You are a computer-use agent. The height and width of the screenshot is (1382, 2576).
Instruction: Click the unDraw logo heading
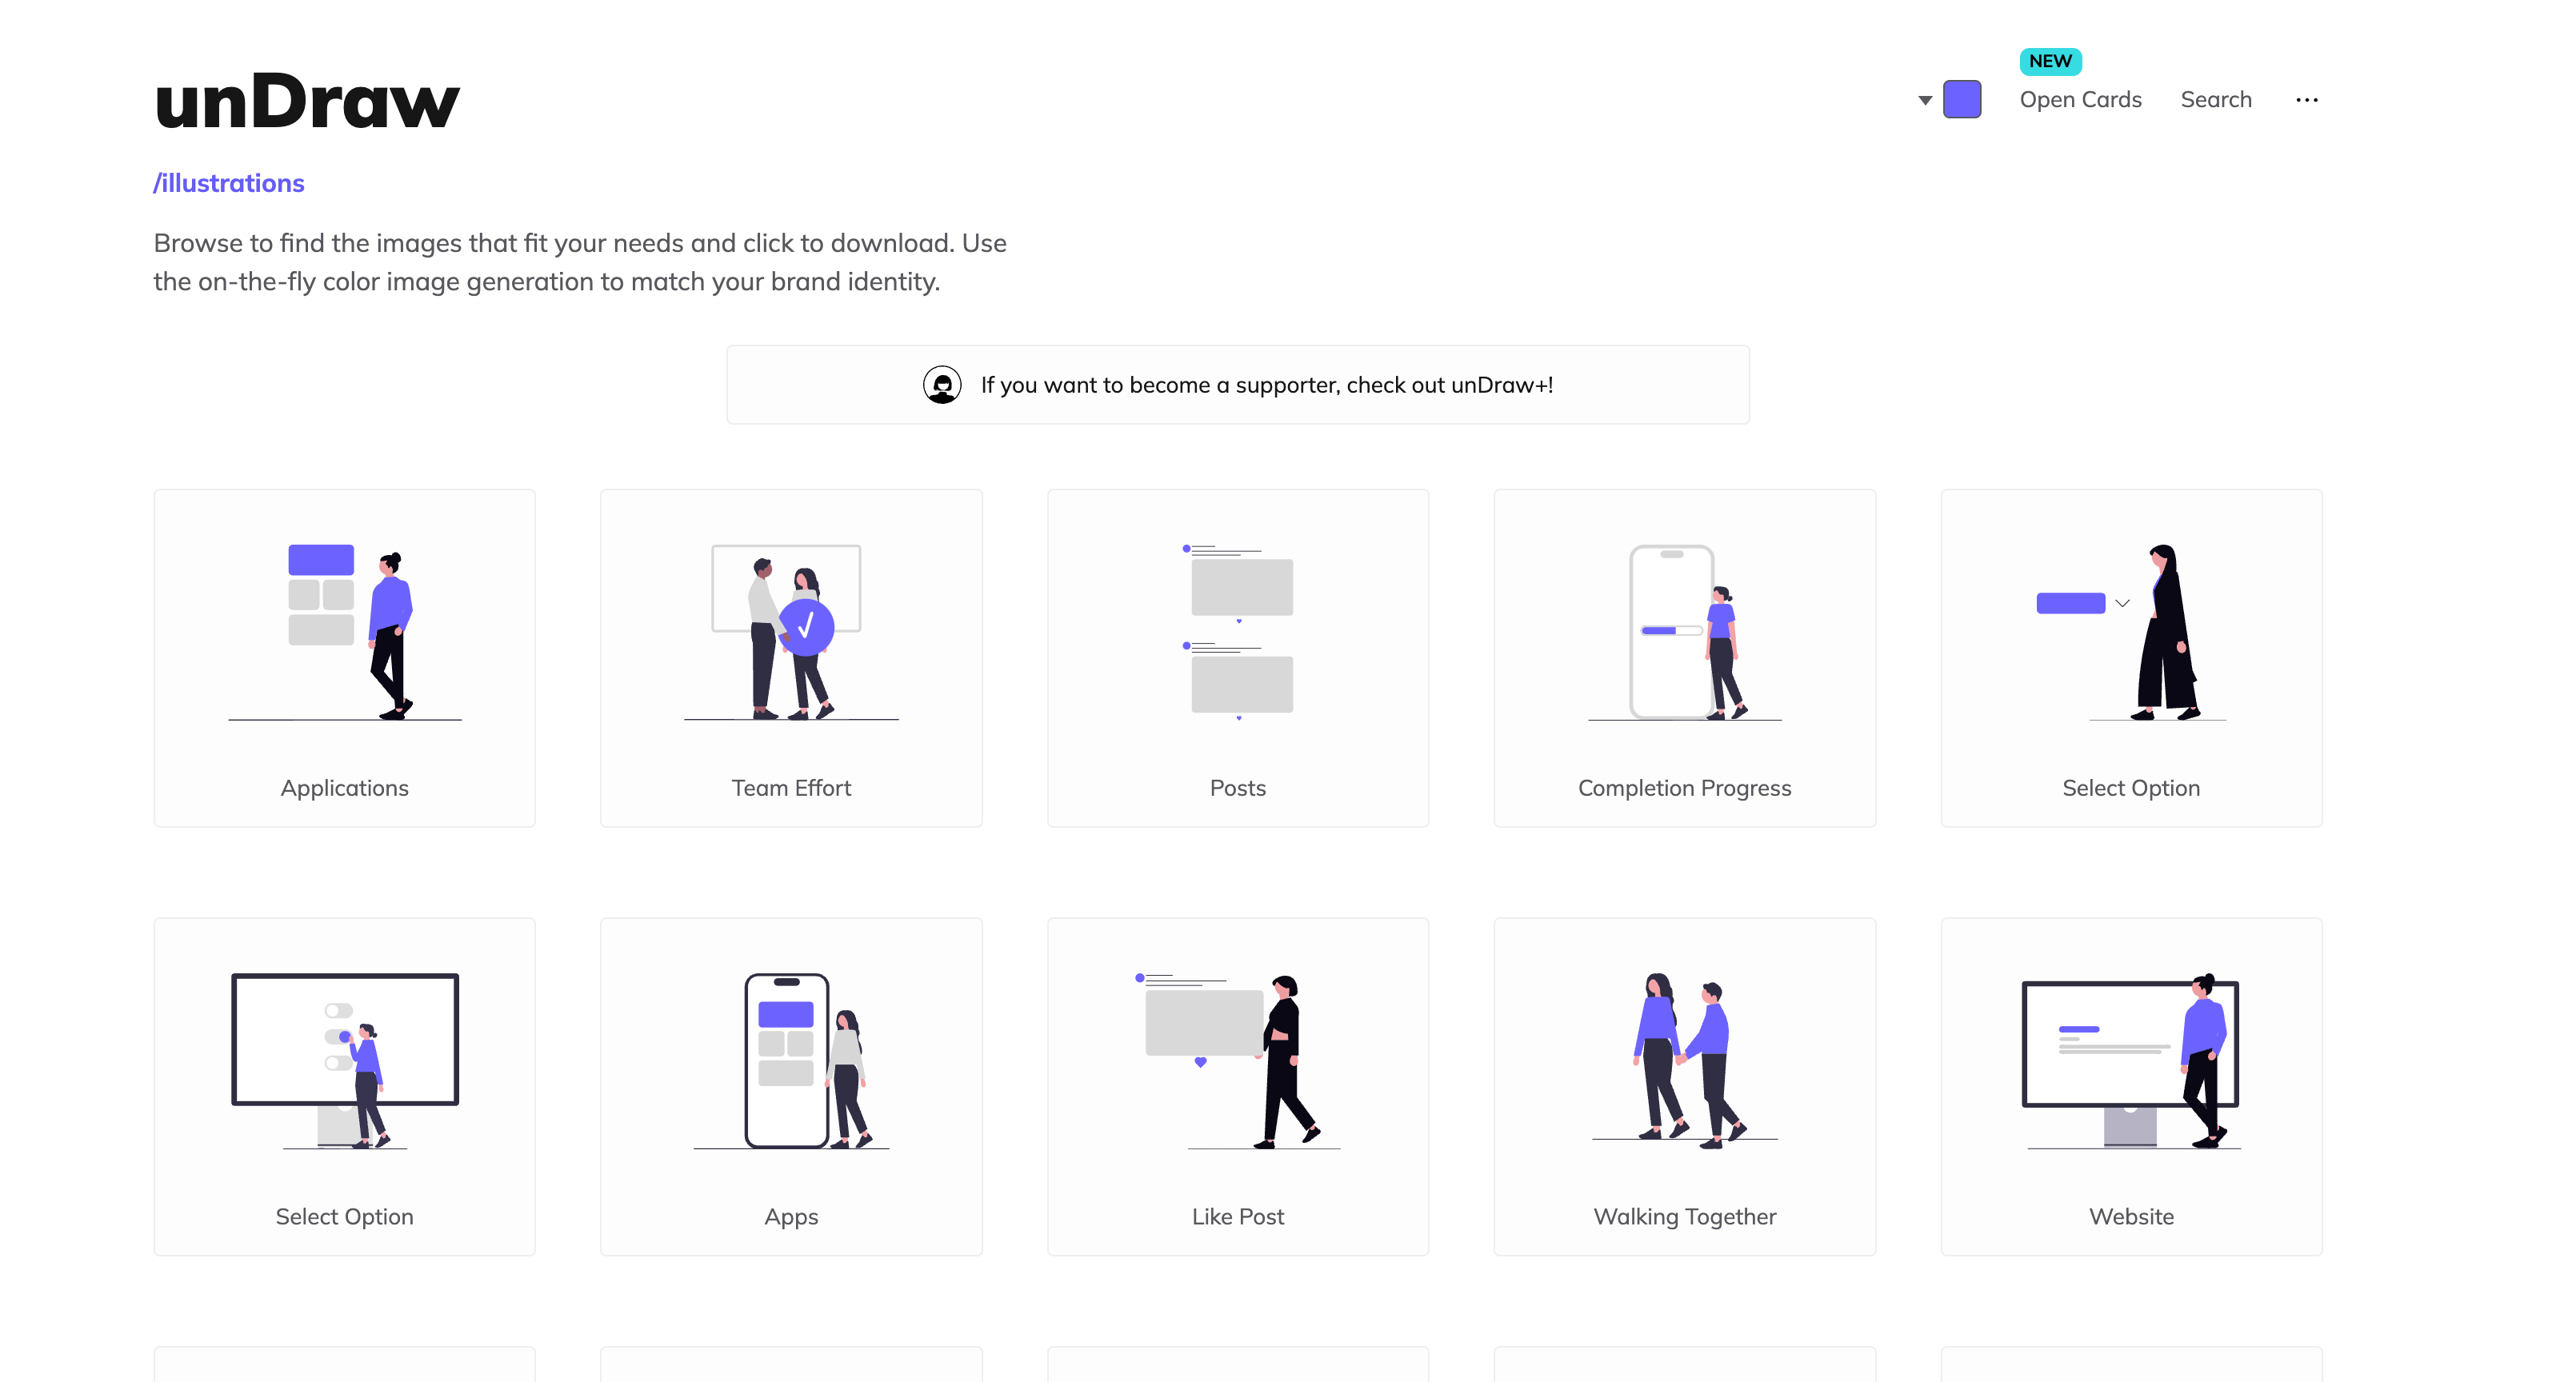pos(307,101)
